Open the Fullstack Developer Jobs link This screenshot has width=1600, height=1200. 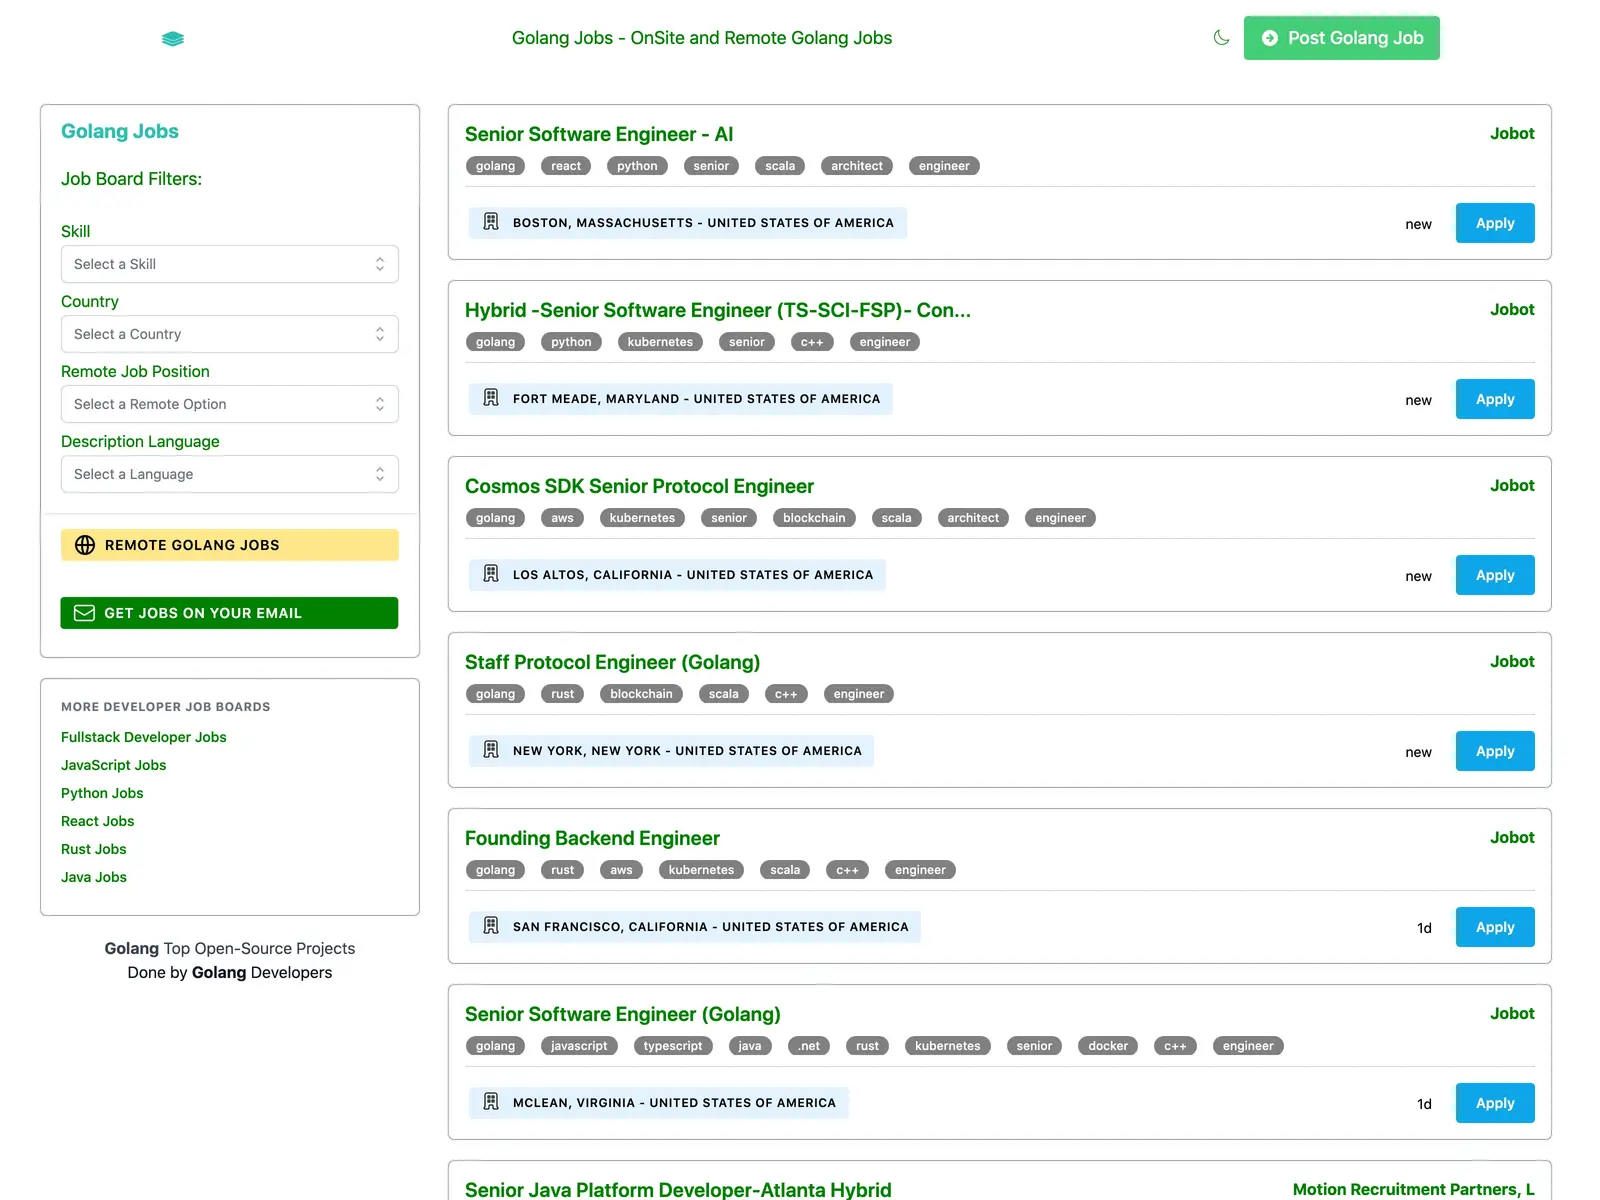click(x=144, y=737)
